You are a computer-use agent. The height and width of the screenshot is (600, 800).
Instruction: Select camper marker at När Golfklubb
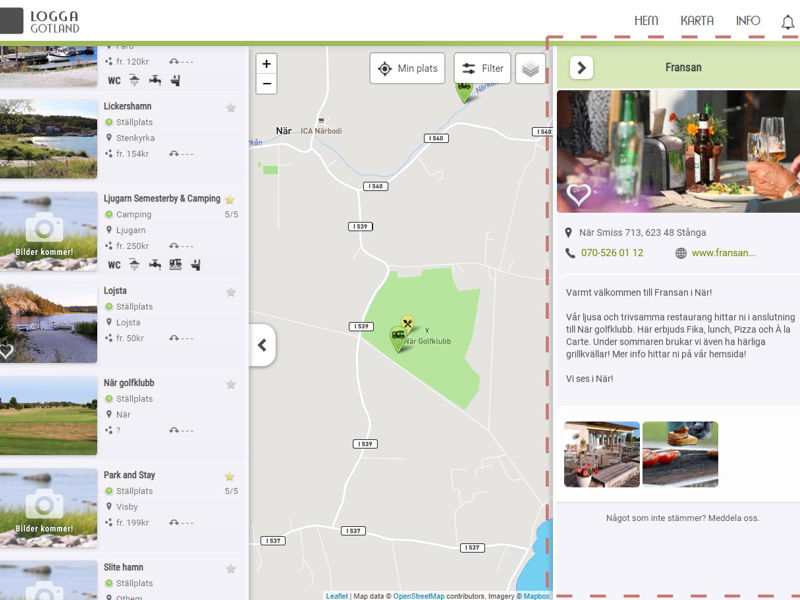click(398, 338)
